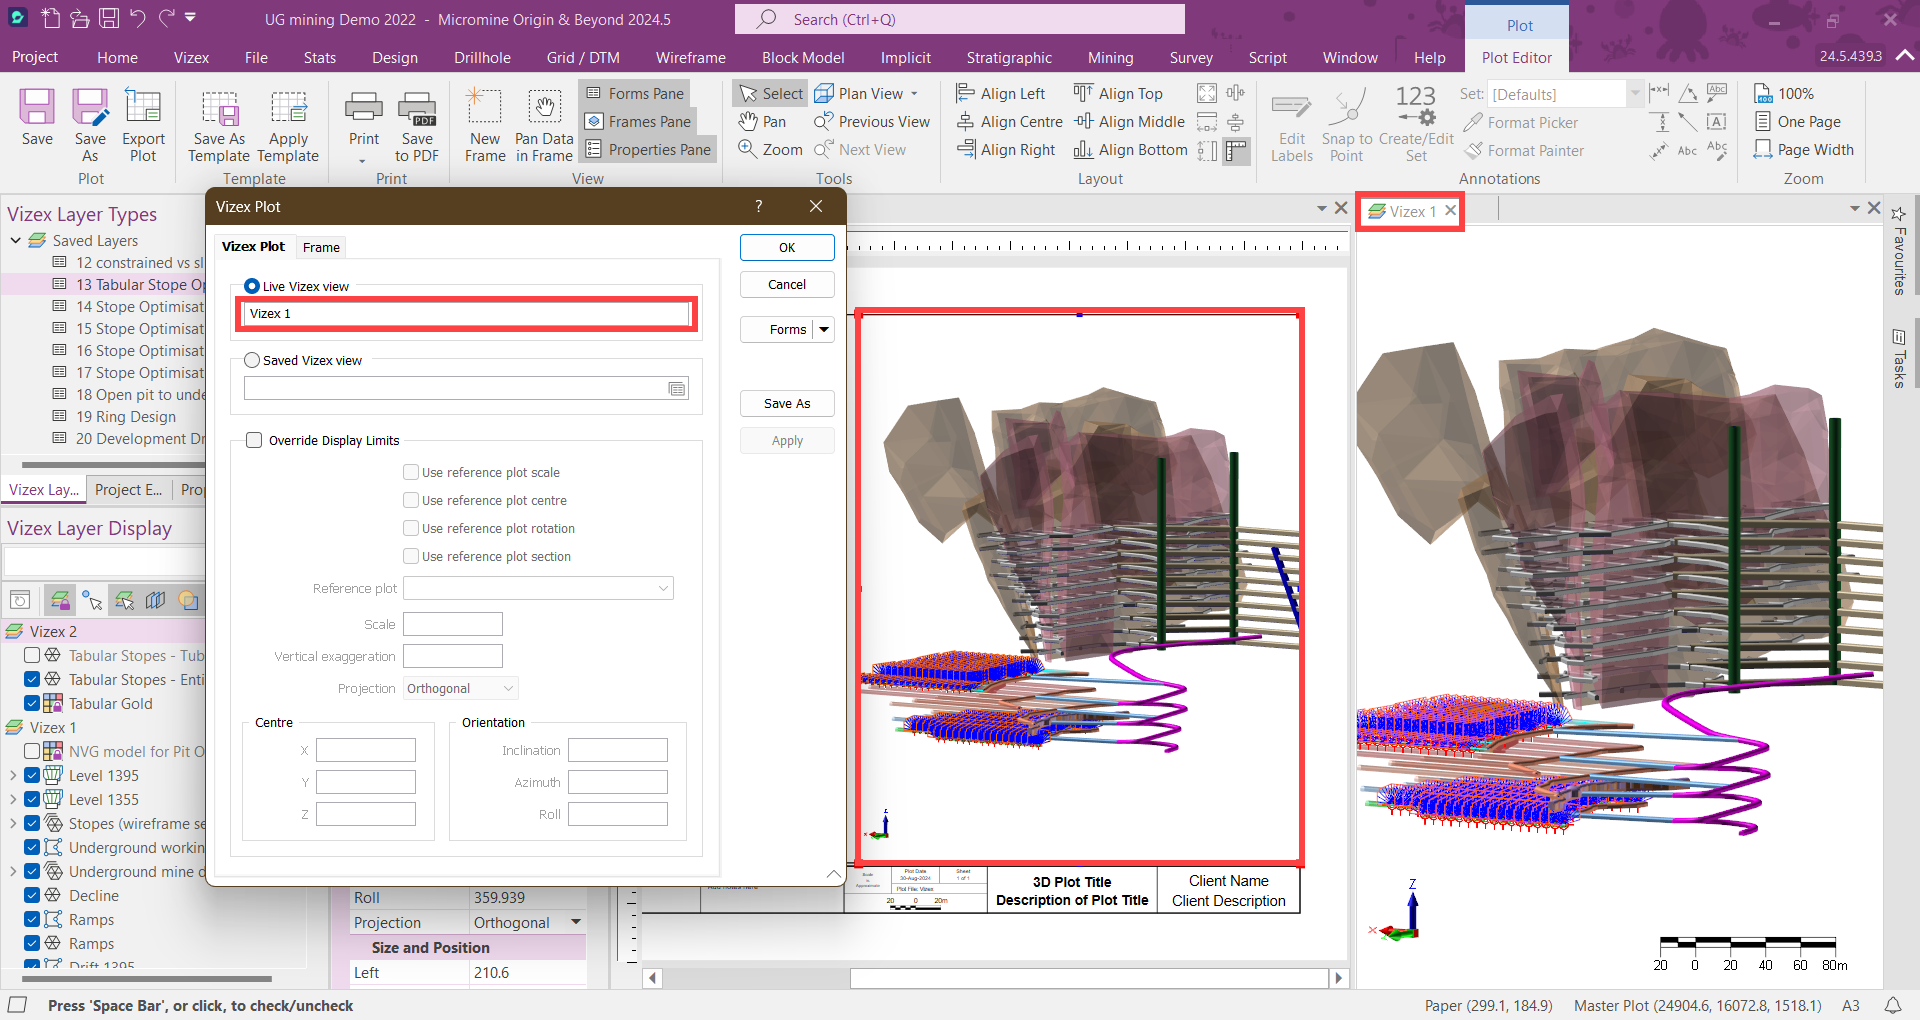Open the Projection dropdown in the dialog
The image size is (1920, 1020).
click(509, 688)
